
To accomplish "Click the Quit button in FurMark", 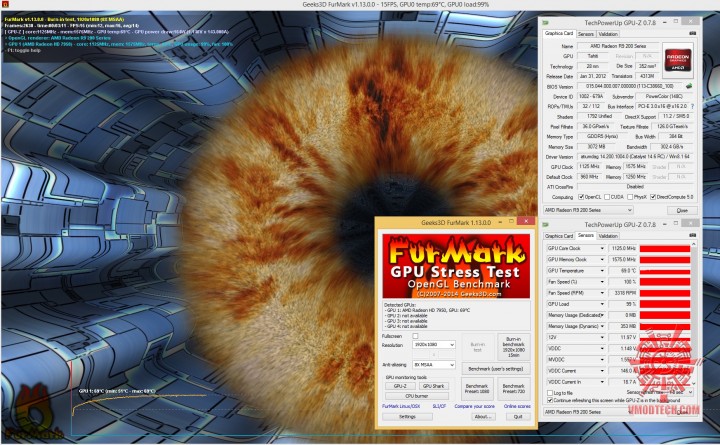I will point(518,417).
